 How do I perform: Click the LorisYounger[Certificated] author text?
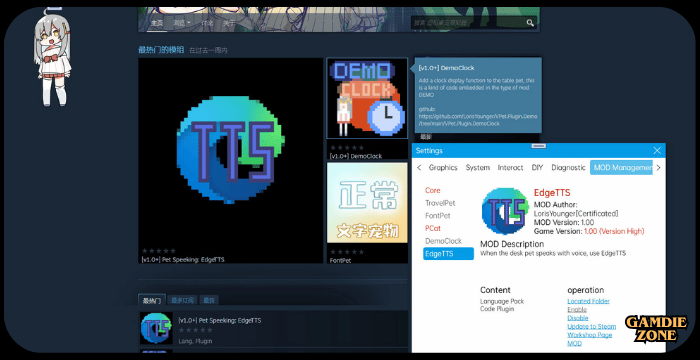576,214
